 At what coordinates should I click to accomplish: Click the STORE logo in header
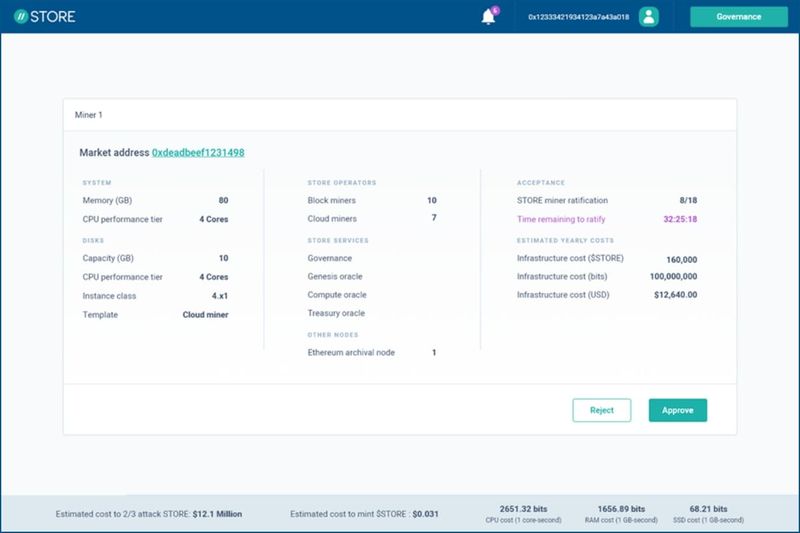(45, 16)
